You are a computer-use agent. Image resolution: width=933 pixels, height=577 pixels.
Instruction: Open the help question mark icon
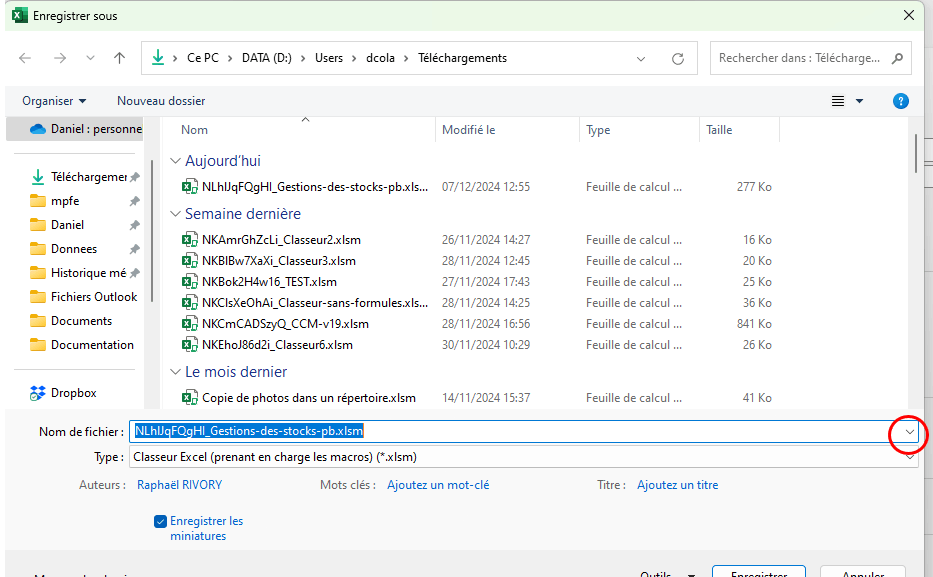click(900, 101)
